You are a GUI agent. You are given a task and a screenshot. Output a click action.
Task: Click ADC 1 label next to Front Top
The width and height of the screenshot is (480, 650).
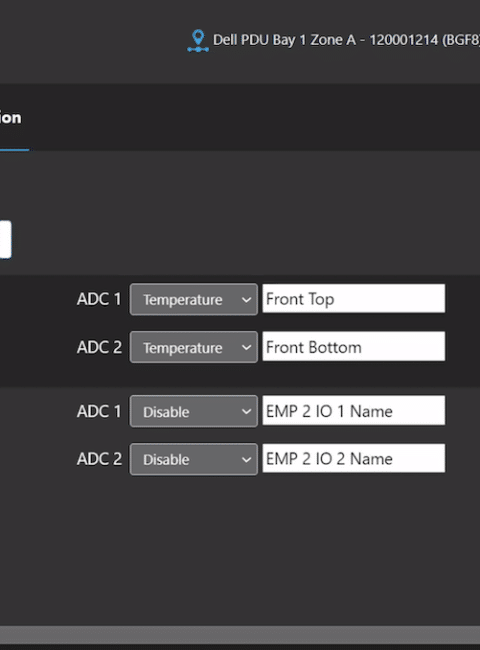click(x=99, y=299)
